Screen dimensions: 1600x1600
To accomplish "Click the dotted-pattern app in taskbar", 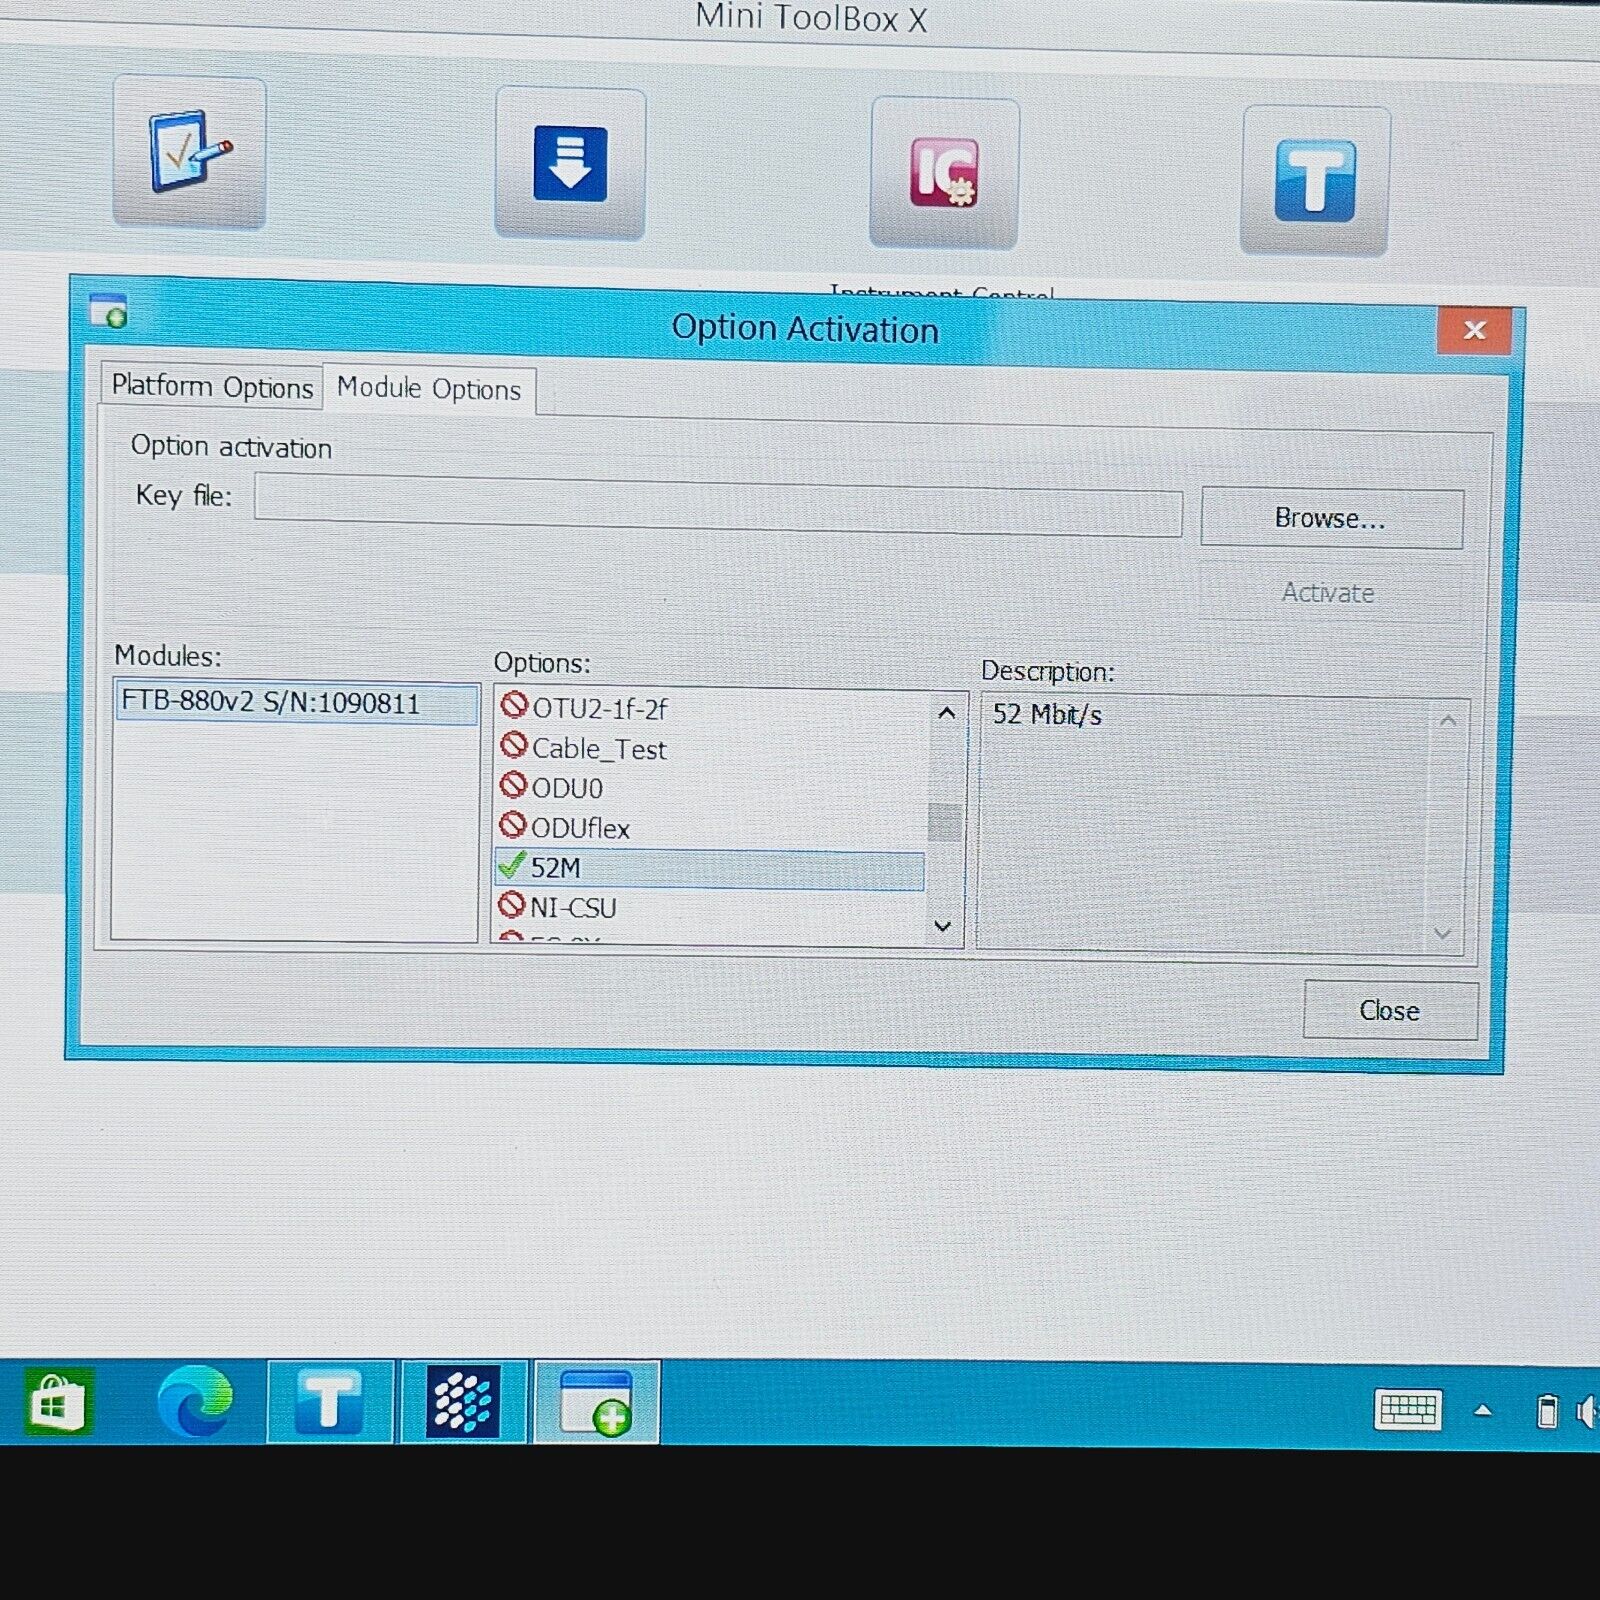I will click(x=462, y=1402).
